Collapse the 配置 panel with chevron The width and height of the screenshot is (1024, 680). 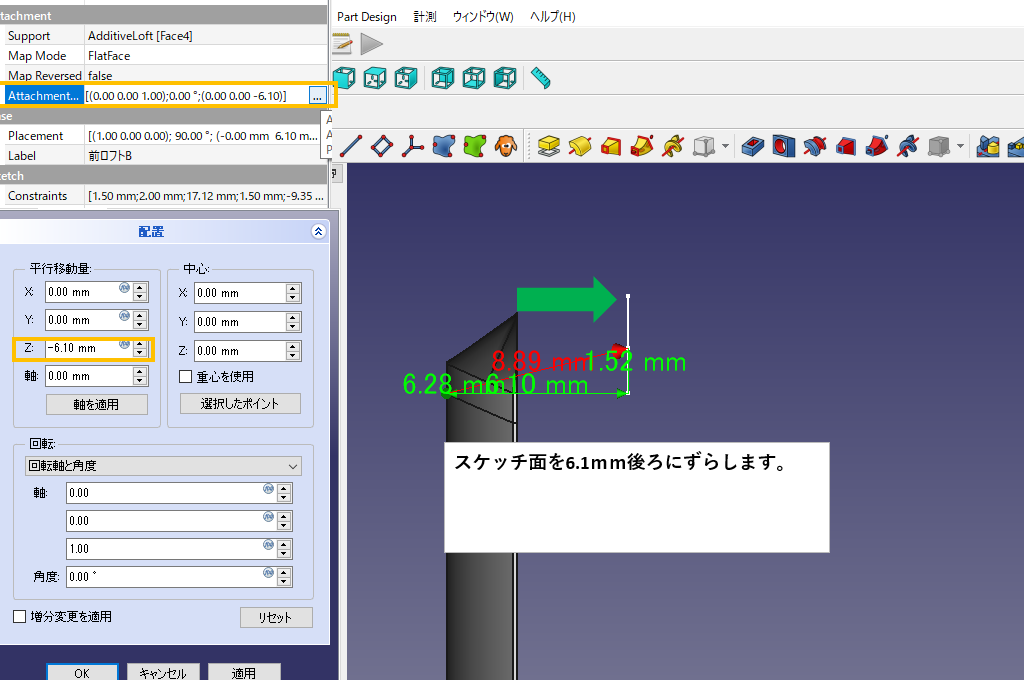point(318,231)
